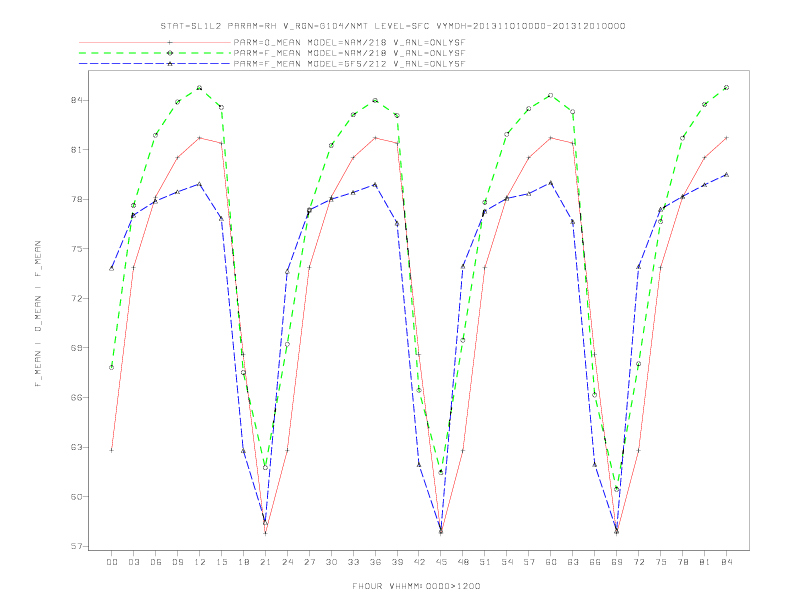The width and height of the screenshot is (792, 612).
Task: Click y-axis tick label 72
Action: coord(76,298)
